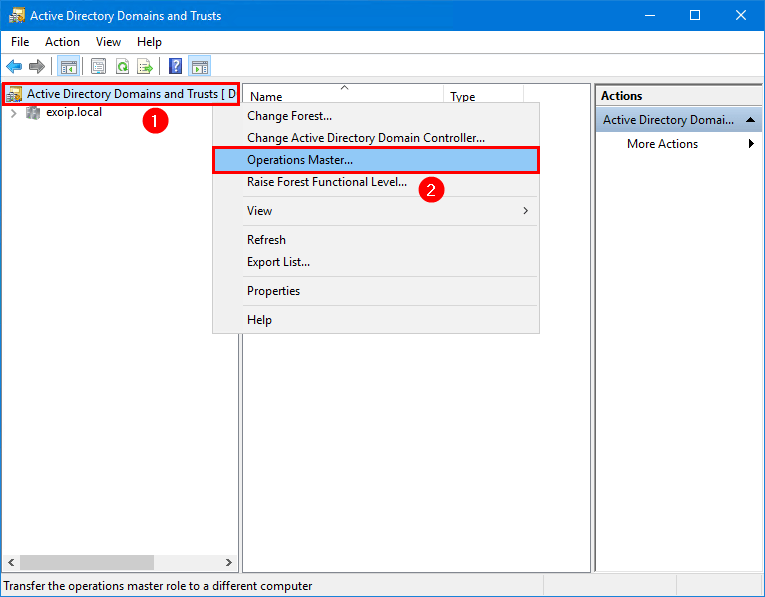Click tree pane scrollbar left arrow
This screenshot has height=597, width=765.
point(11,562)
